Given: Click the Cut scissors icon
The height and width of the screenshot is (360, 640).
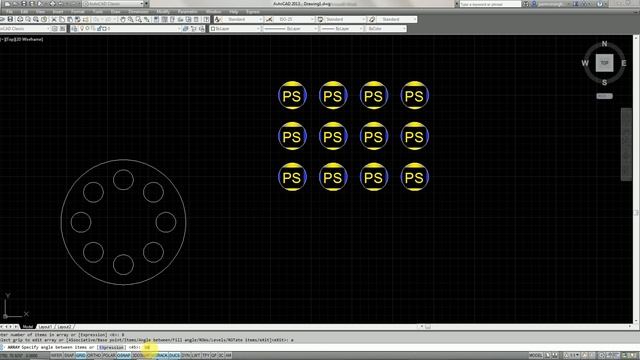Looking at the screenshot, I should 53,19.
